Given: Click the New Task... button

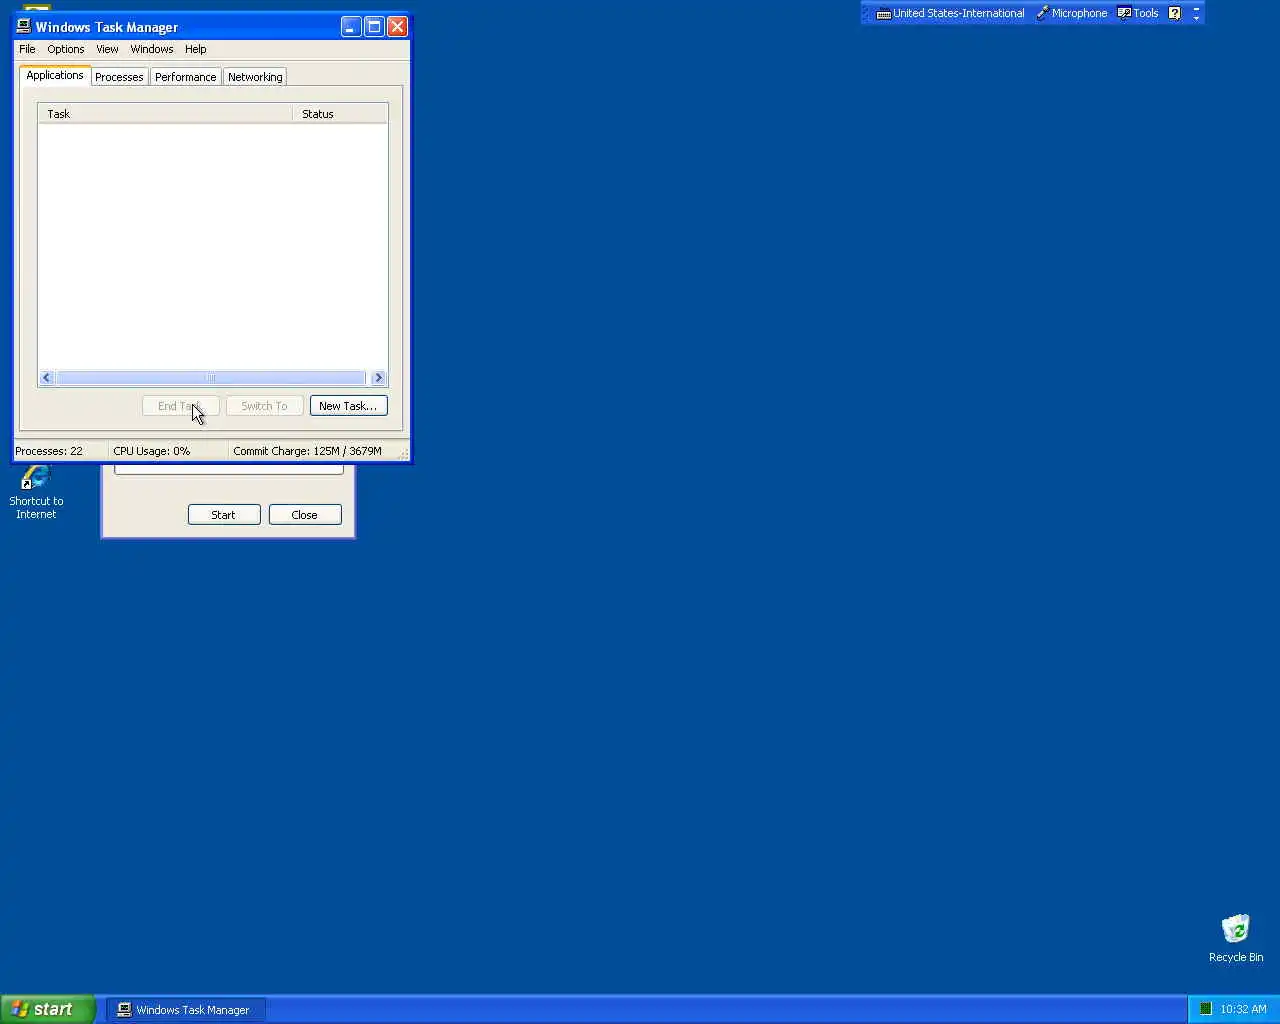Looking at the screenshot, I should [348, 406].
